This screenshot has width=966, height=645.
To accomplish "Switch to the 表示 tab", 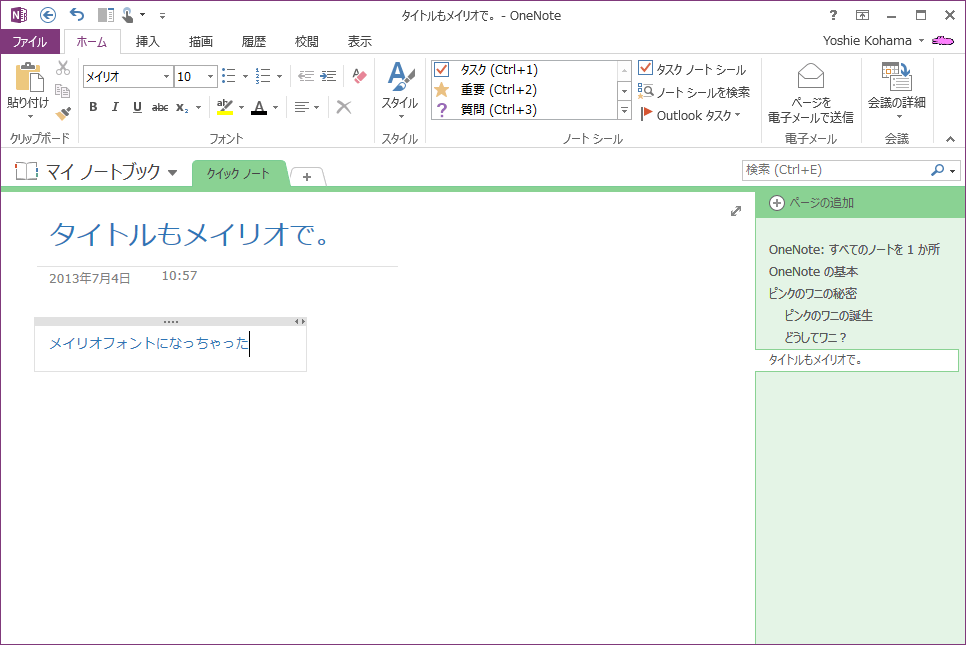I will 359,41.
